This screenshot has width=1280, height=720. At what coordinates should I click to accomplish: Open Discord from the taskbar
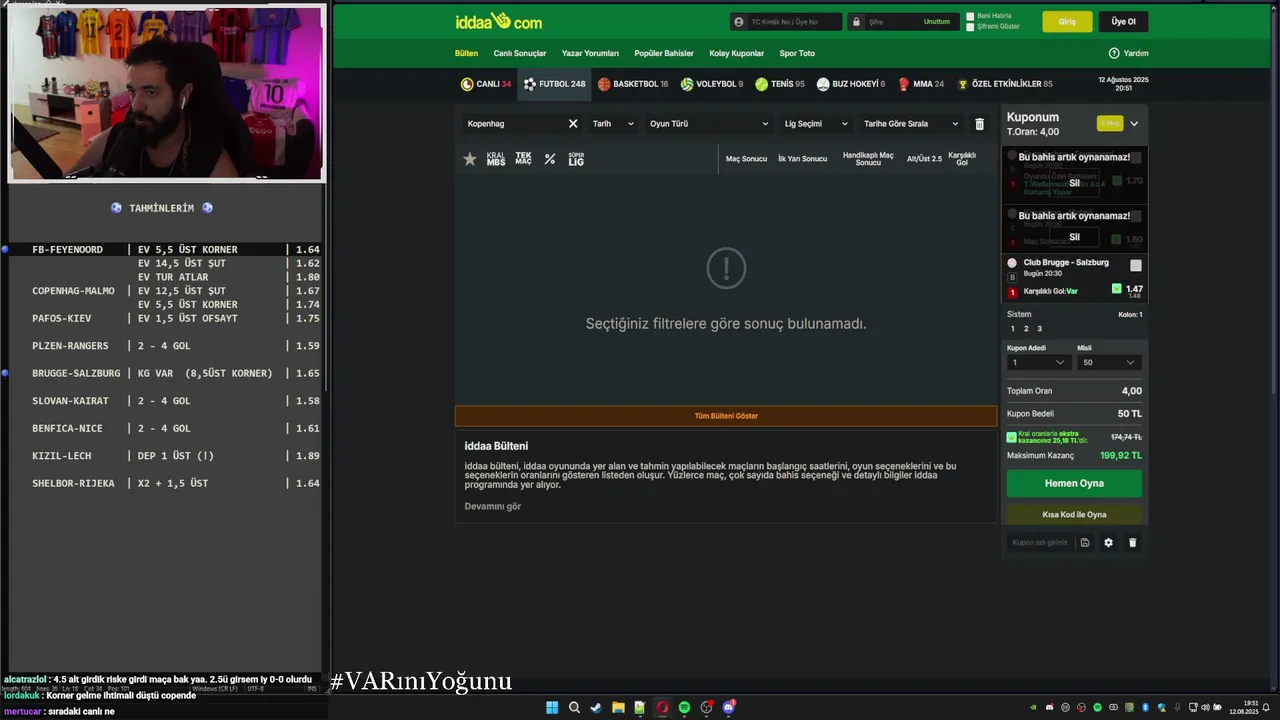(729, 707)
